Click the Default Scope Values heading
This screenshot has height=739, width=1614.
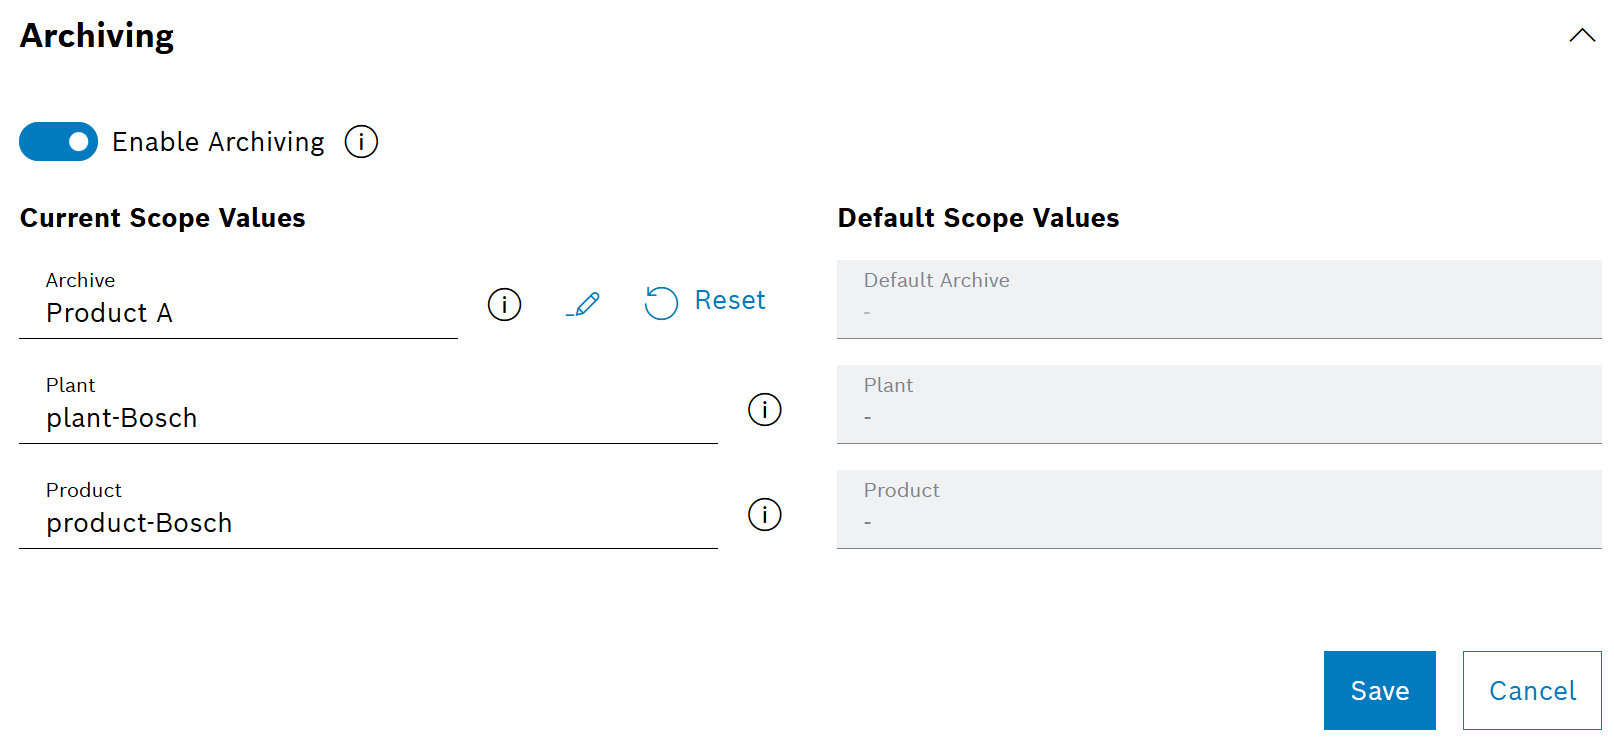(x=978, y=218)
